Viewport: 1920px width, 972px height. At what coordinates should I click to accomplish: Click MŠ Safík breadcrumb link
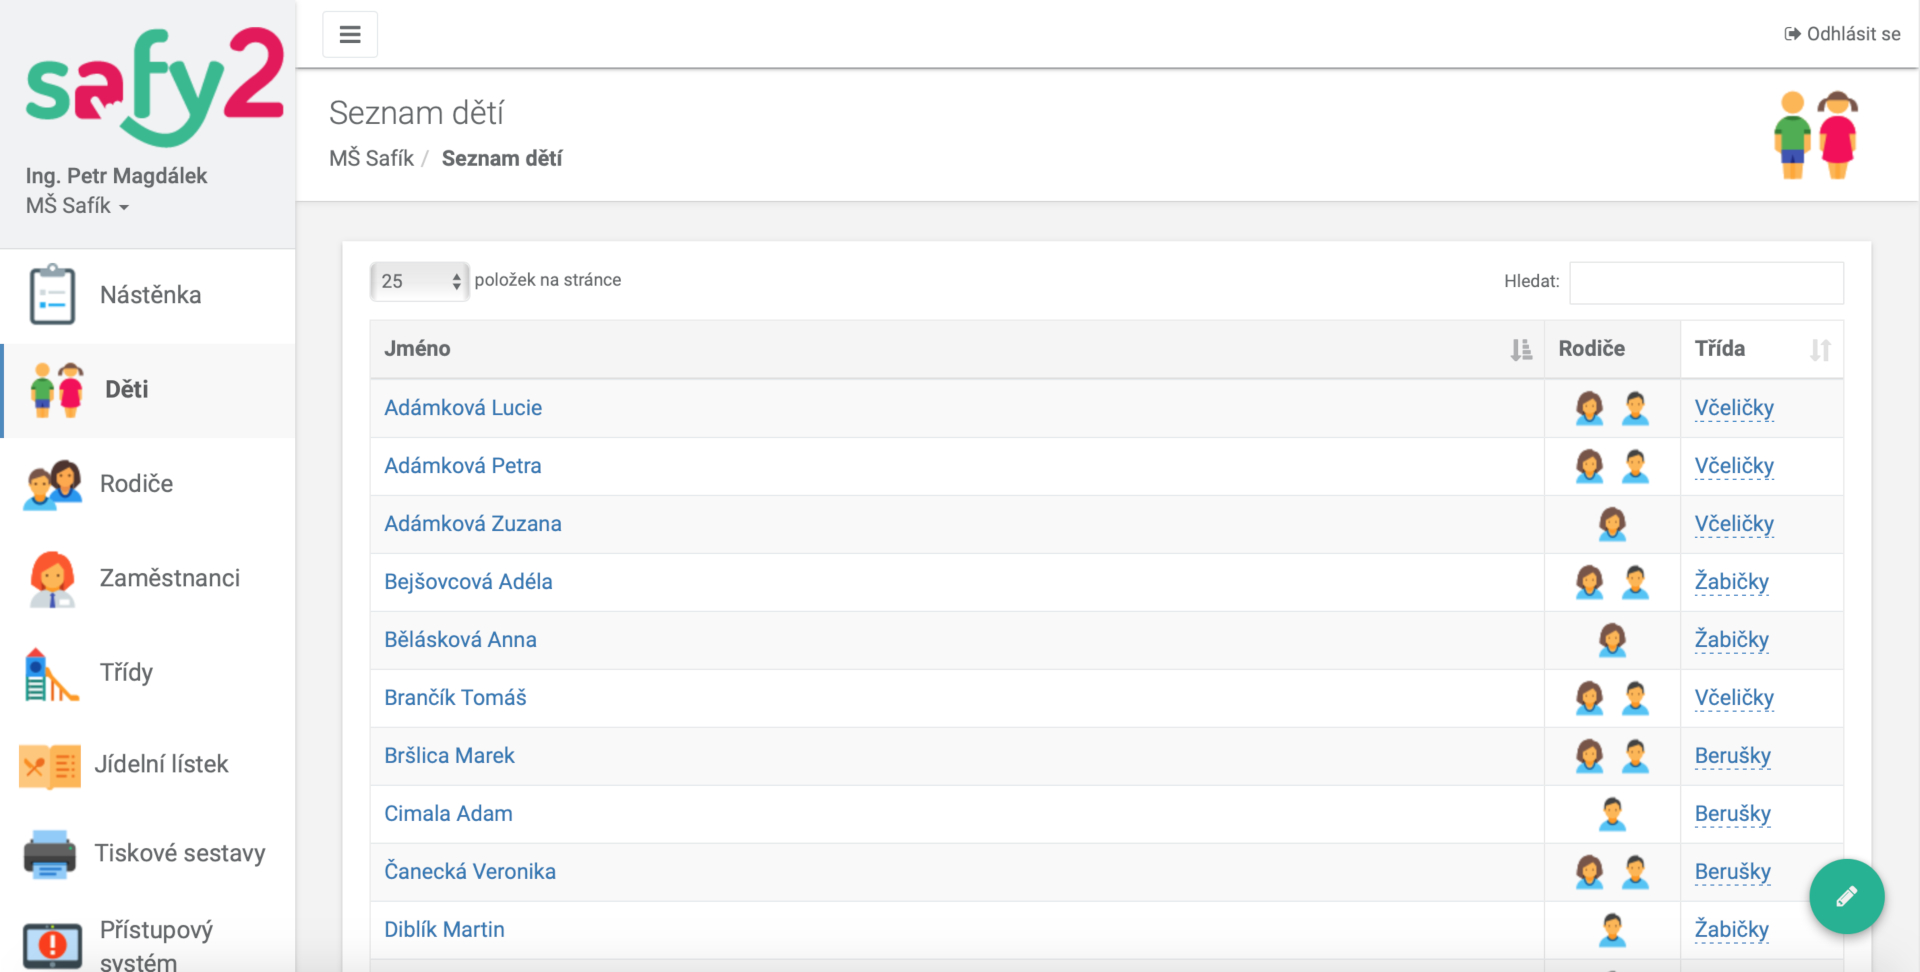tap(371, 159)
